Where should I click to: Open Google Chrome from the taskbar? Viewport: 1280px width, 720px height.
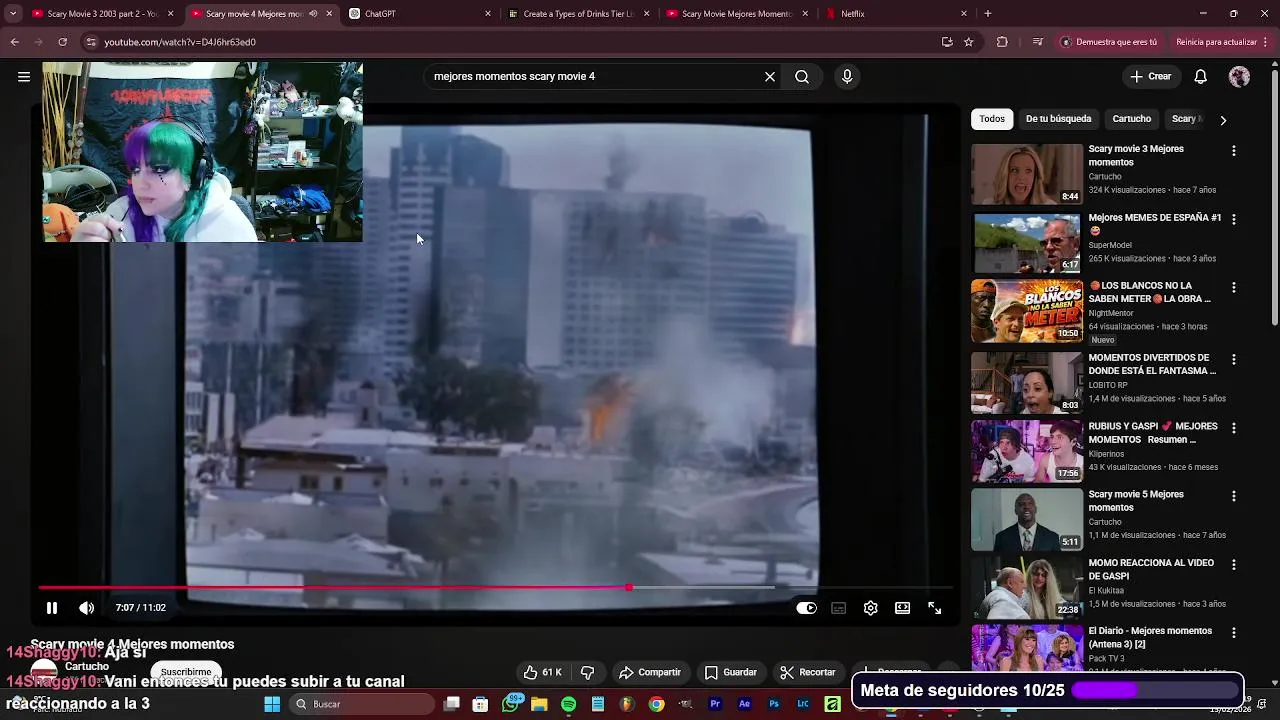(656, 704)
